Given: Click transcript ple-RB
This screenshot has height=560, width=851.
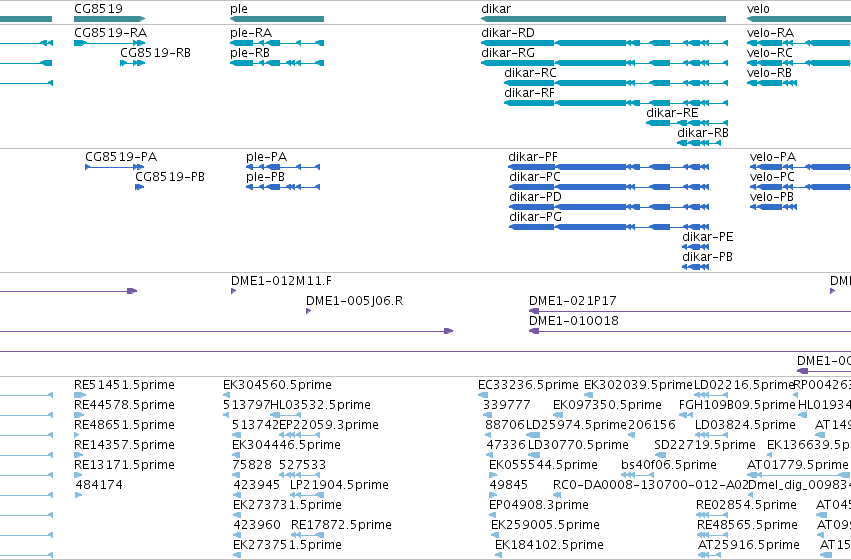Looking at the screenshot, I should pos(277,63).
